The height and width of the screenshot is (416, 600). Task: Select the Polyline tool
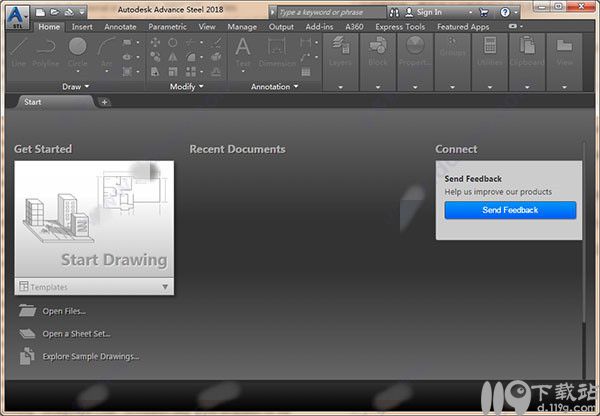tap(46, 52)
